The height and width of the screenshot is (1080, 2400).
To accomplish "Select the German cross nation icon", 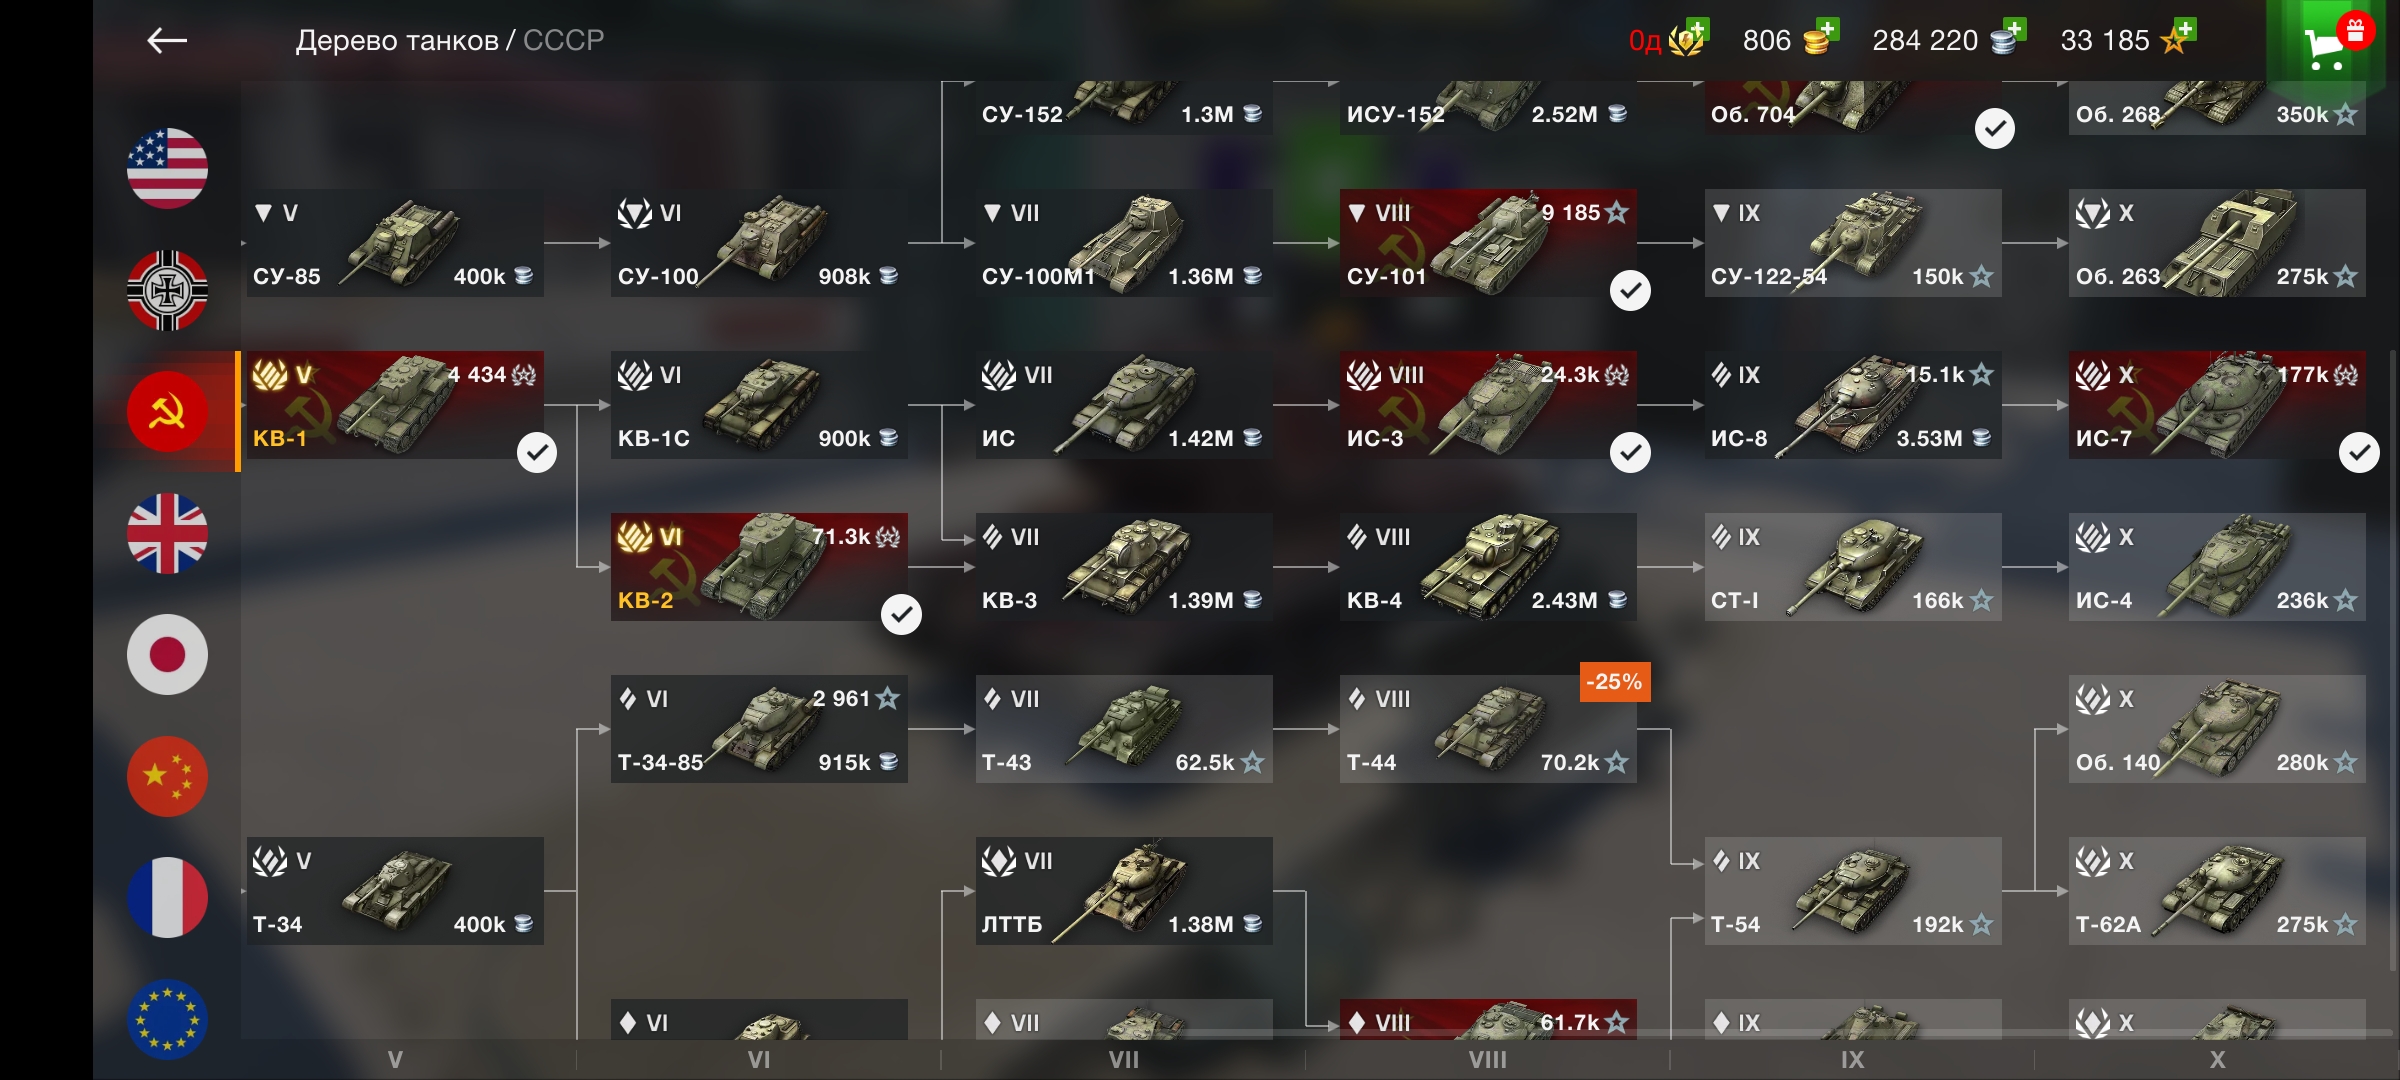I will click(x=167, y=290).
